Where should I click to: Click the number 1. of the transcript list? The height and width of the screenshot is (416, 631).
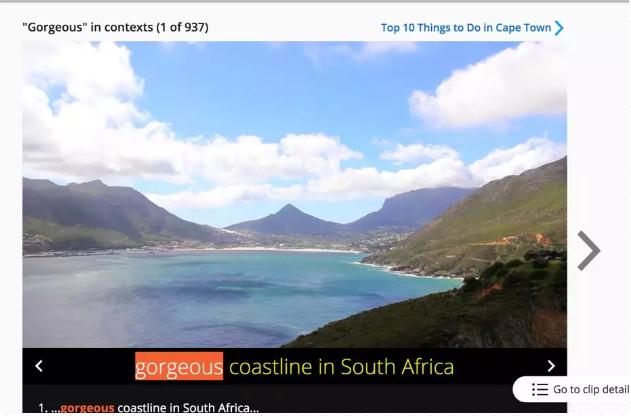point(43,408)
